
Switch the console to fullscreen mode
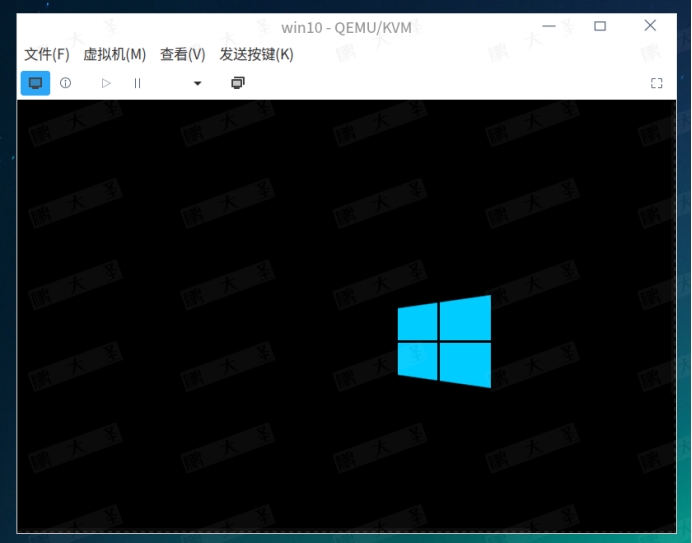(657, 83)
